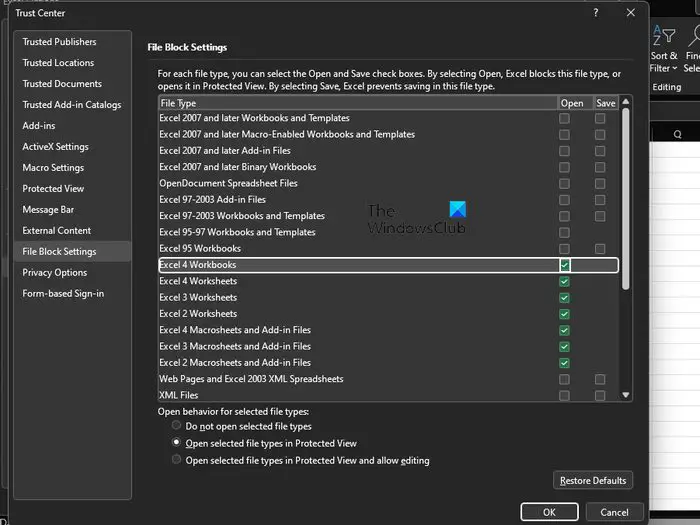Check Open for OpenDocument Spreadsheet Files
Viewport: 700px width, 525px height.
564,183
